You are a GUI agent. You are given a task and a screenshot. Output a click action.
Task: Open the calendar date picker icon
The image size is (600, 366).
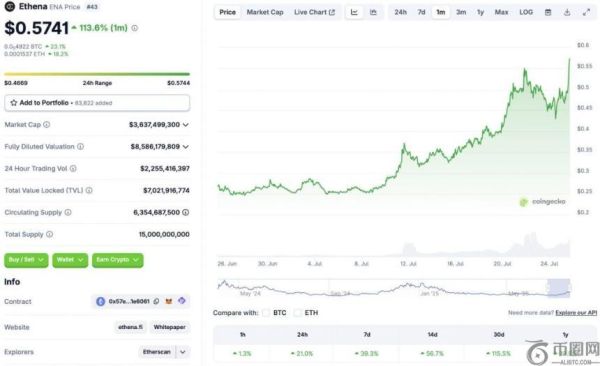(x=548, y=12)
